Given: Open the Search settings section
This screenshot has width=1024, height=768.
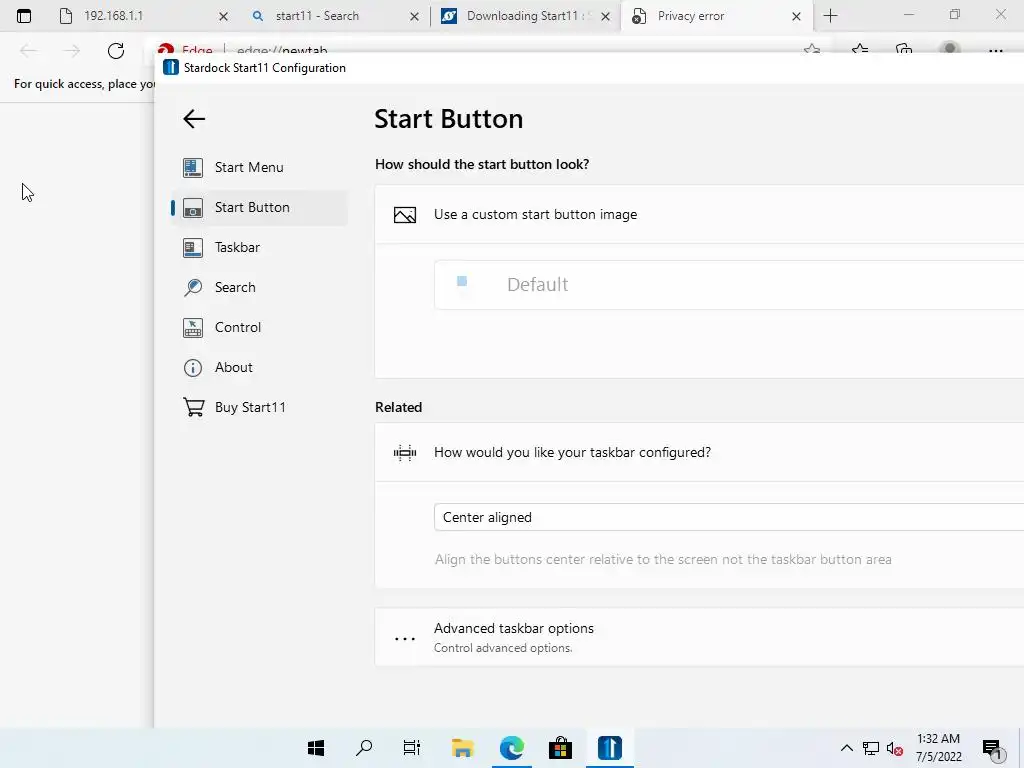Looking at the screenshot, I should pyautogui.click(x=259, y=287).
